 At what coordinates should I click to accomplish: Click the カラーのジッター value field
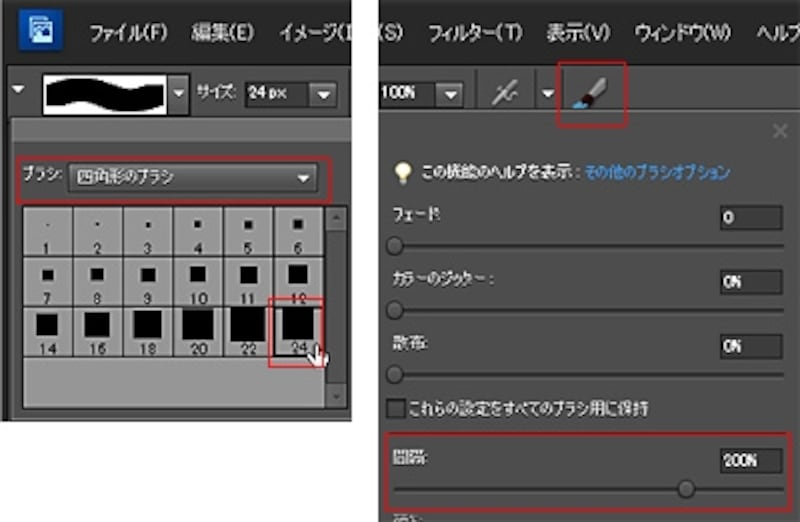pos(751,282)
